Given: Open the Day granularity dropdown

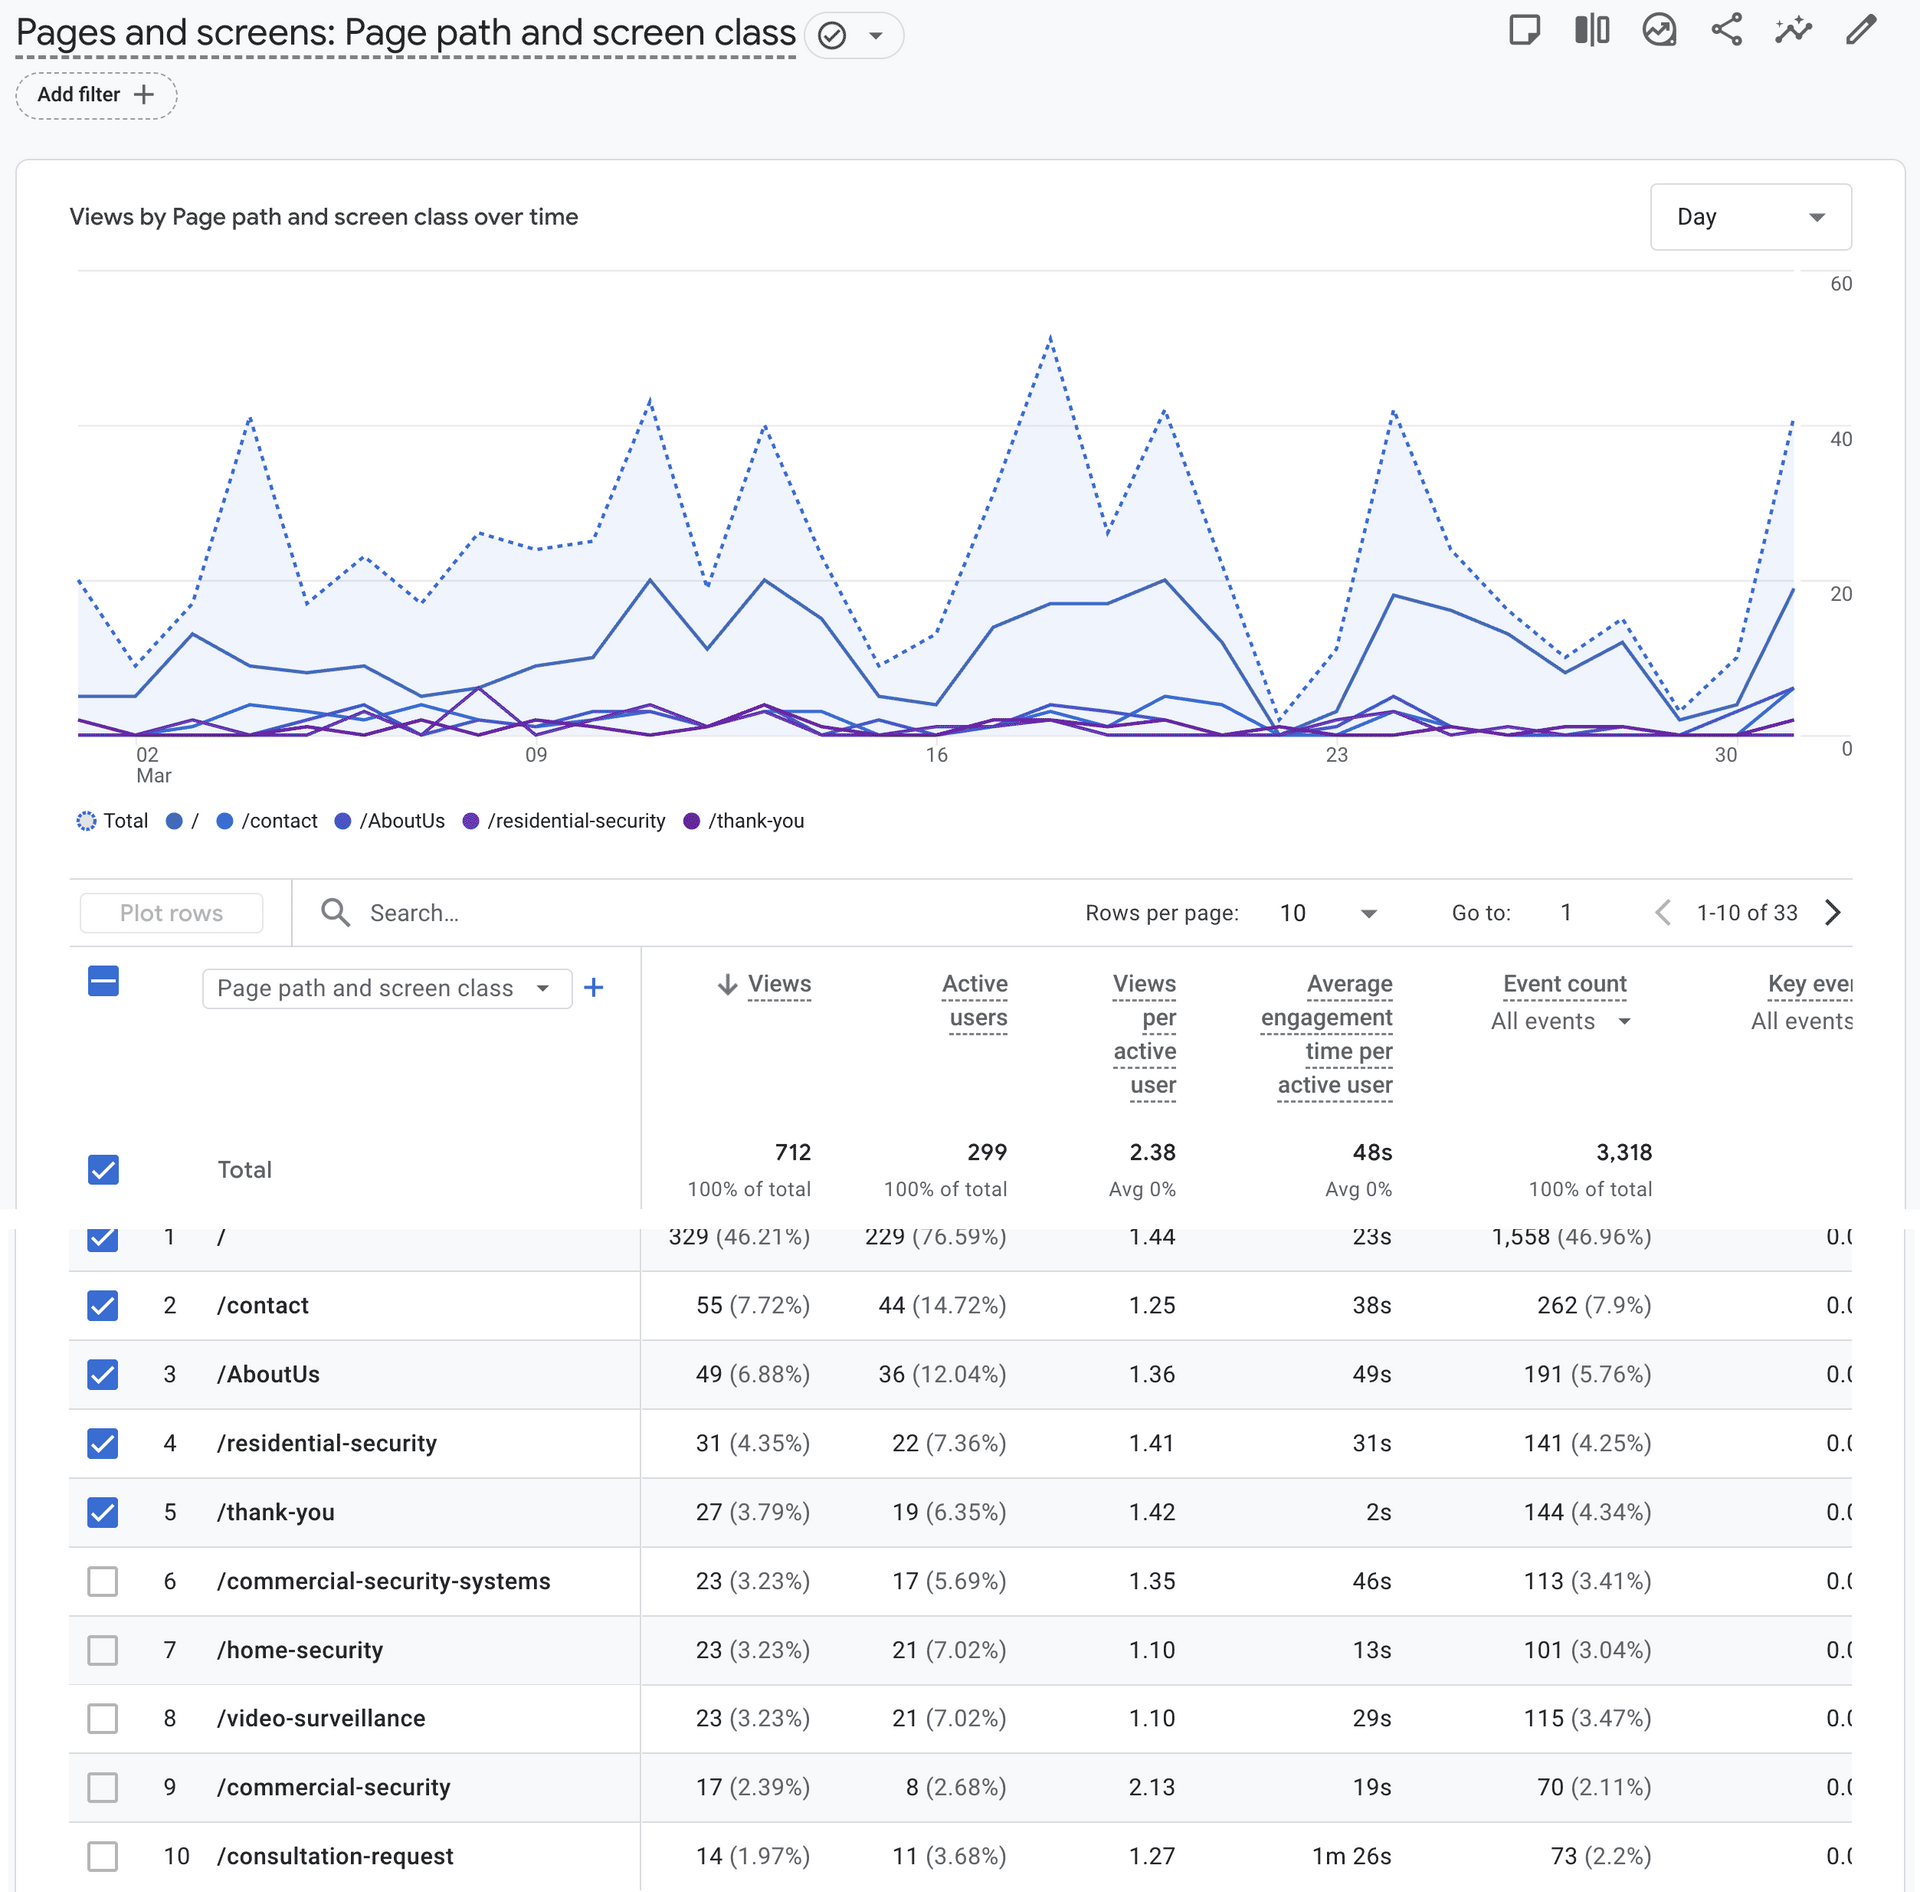Looking at the screenshot, I should click(x=1750, y=217).
